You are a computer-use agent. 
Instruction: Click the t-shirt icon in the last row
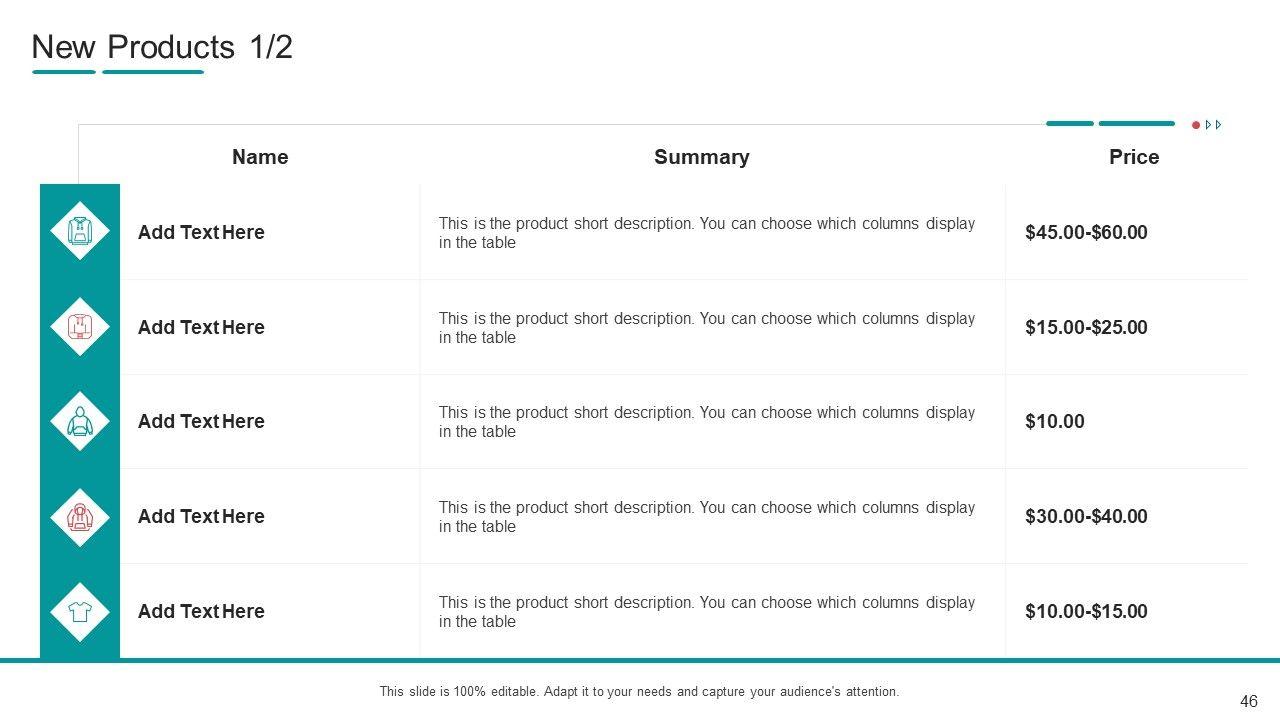[80, 611]
